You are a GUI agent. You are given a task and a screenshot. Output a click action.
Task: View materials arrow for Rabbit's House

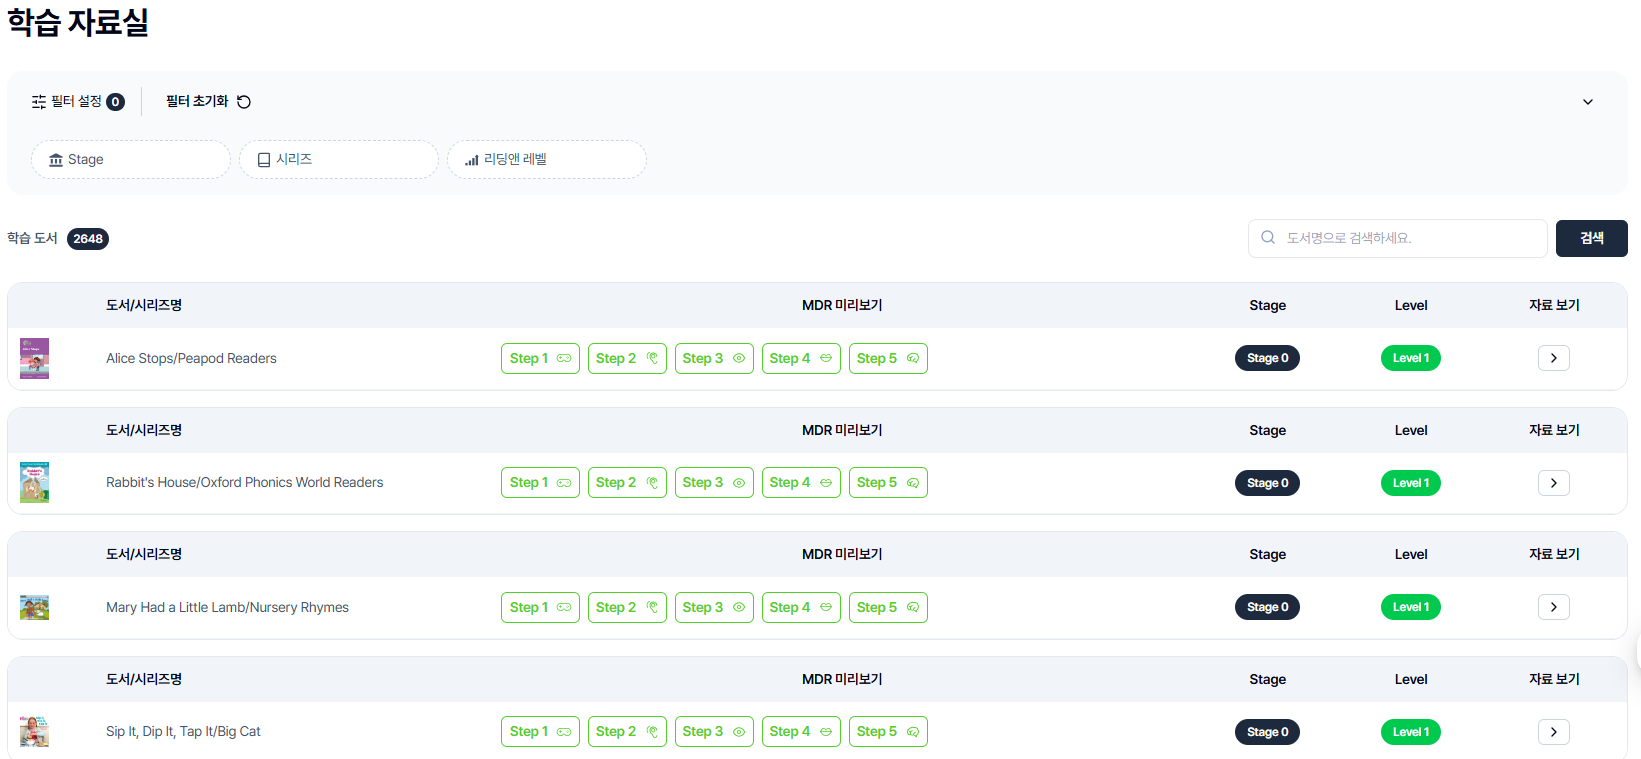(1553, 483)
